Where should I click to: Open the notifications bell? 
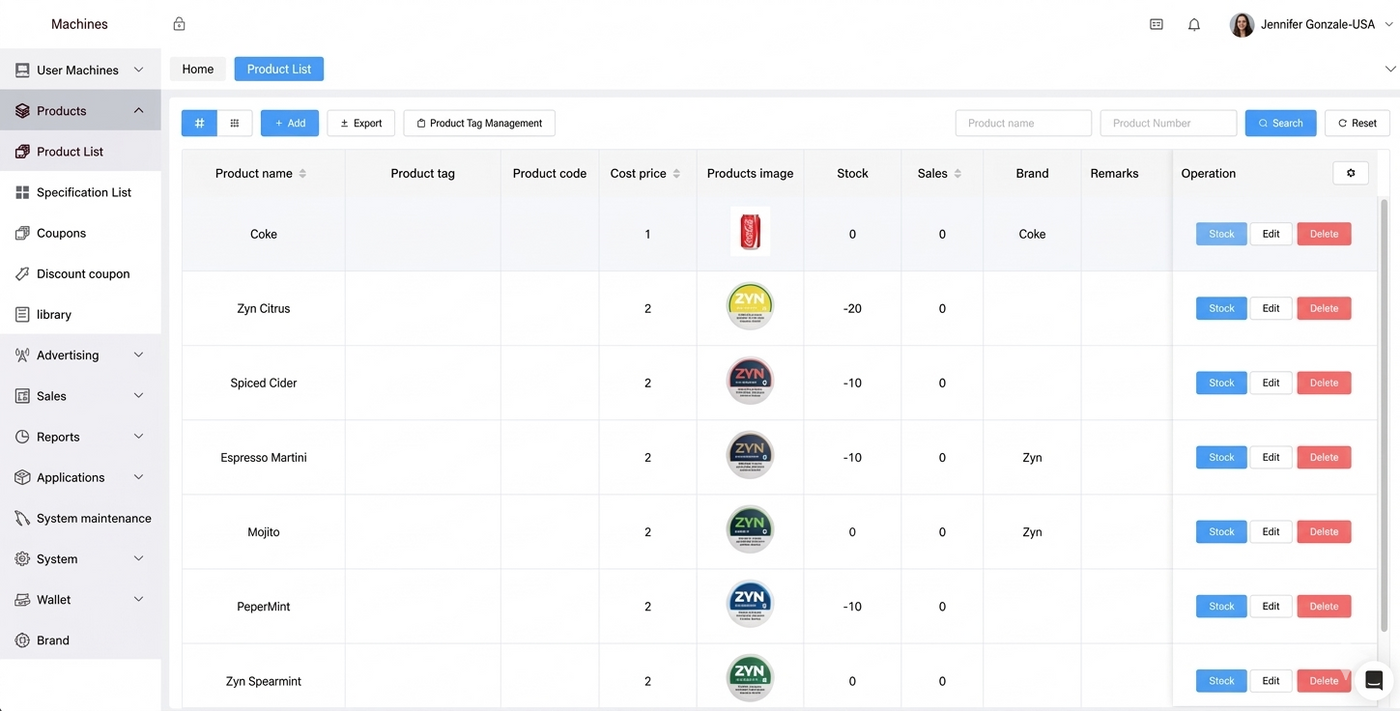1193,24
